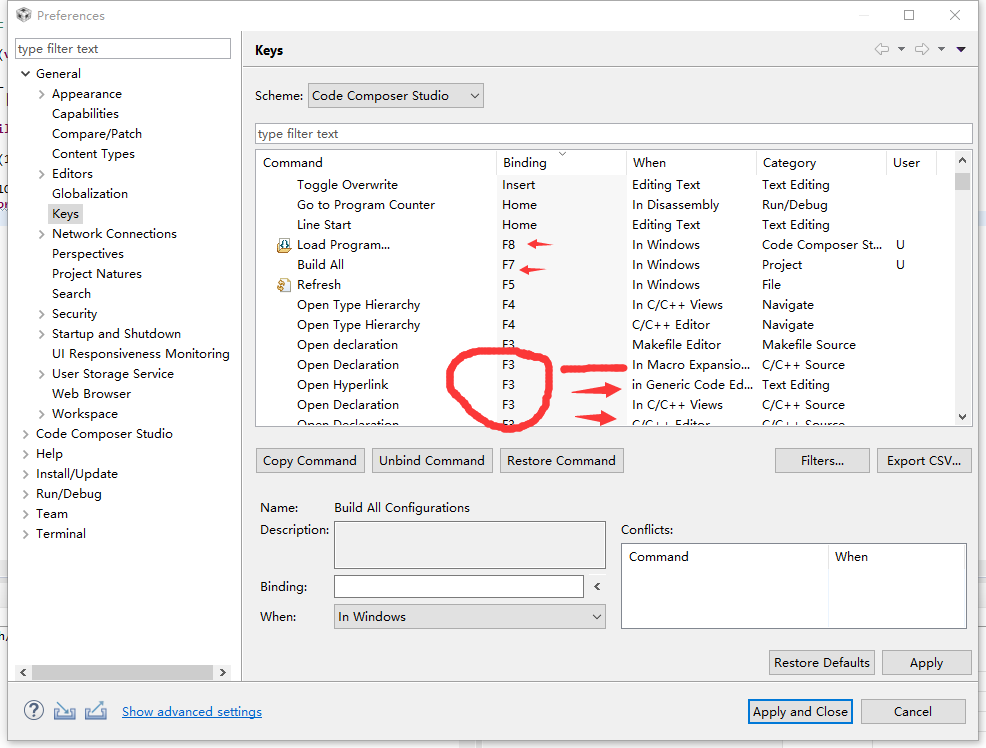Expand the Workspace node
The image size is (986, 748).
tap(42, 414)
